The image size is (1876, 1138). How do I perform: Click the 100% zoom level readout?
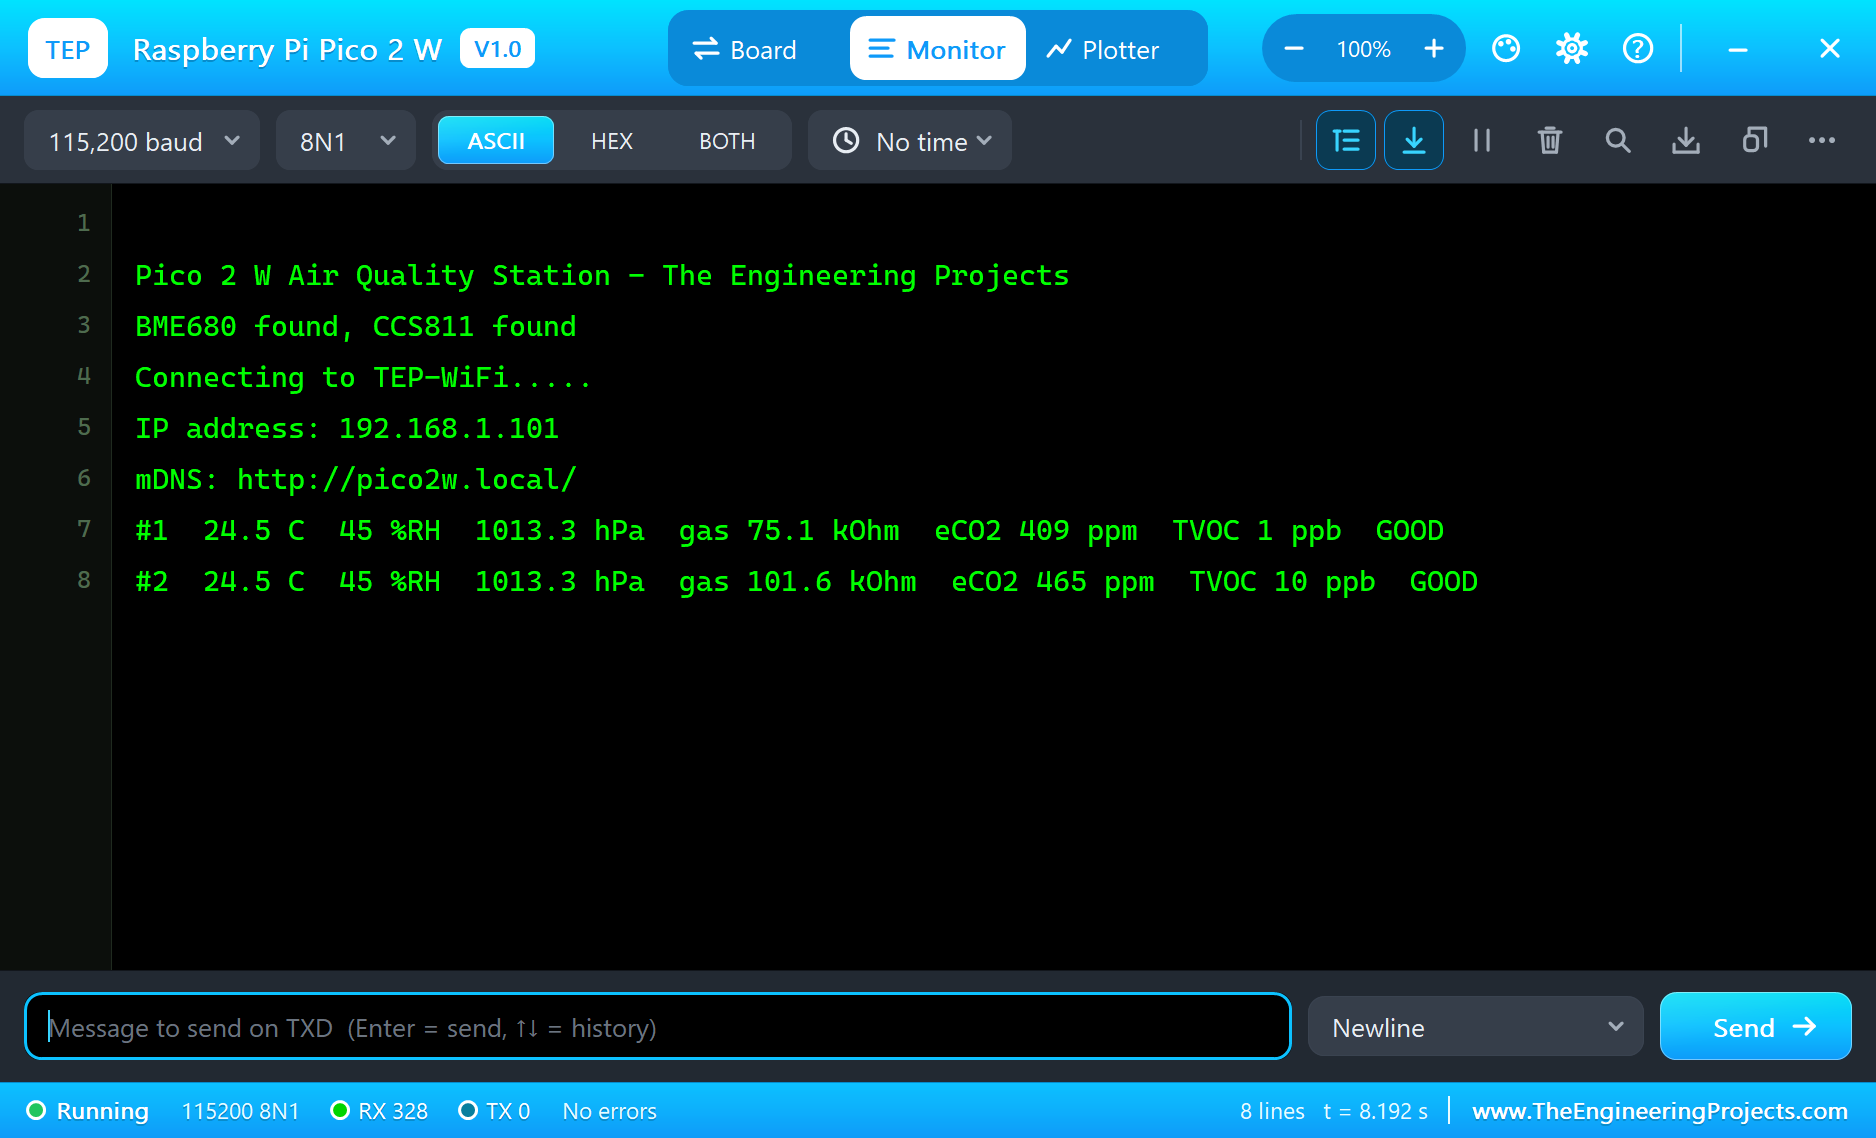click(x=1363, y=49)
